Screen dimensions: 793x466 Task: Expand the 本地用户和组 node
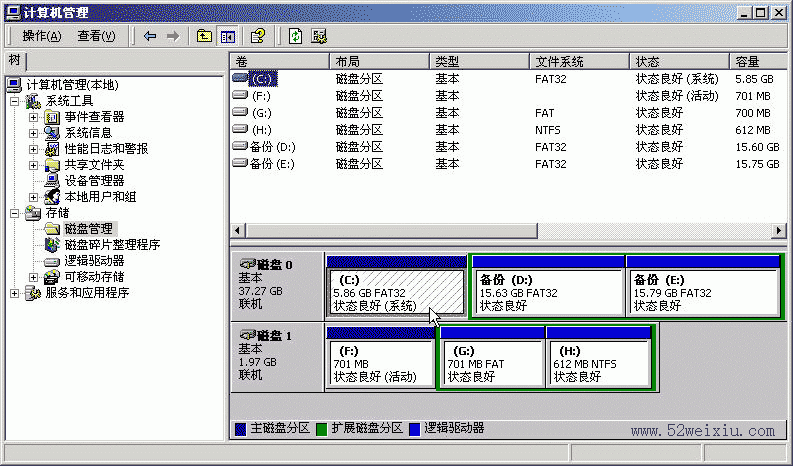(33, 197)
